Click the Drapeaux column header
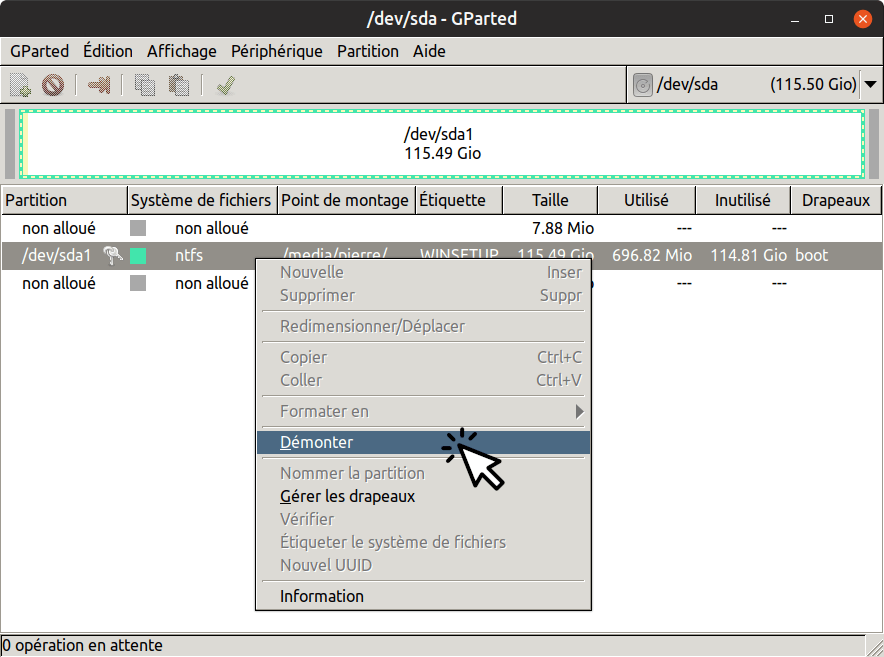 (x=836, y=200)
